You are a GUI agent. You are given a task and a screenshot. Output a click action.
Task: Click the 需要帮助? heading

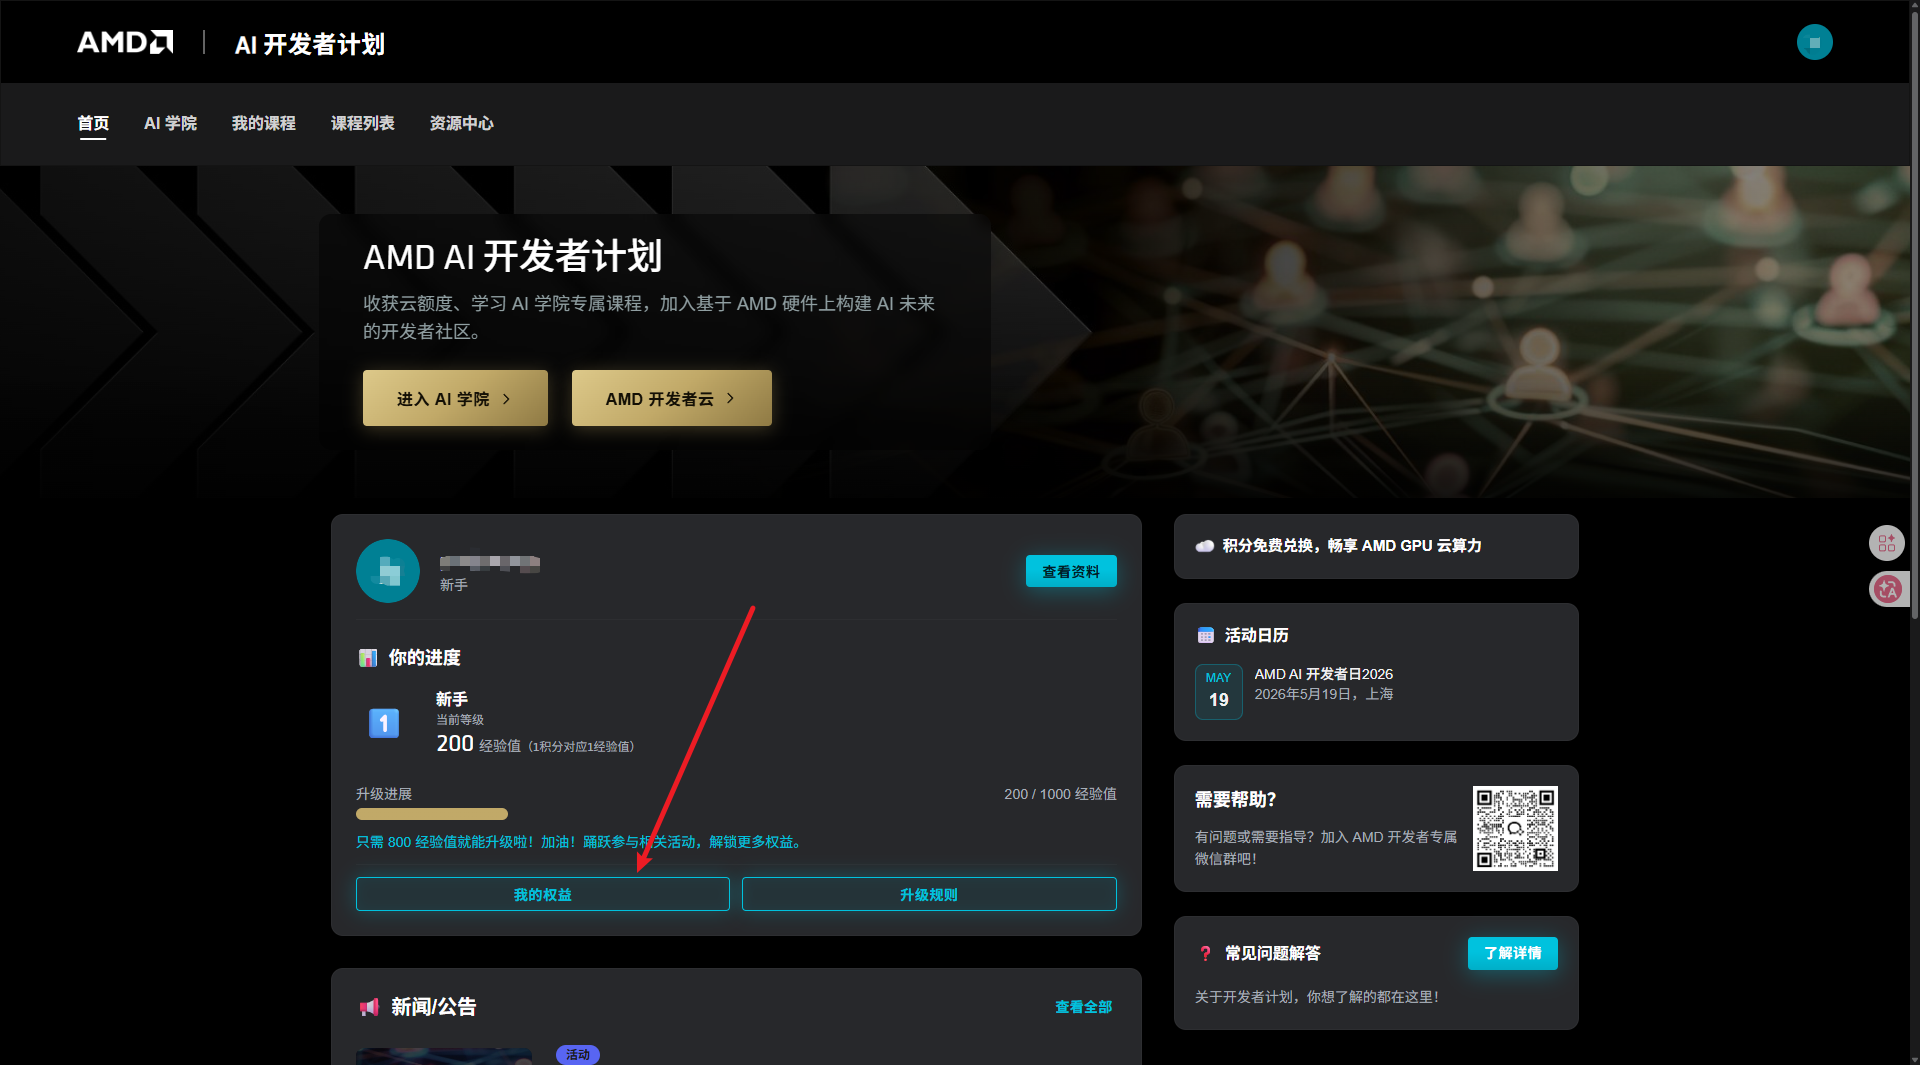tap(1235, 799)
